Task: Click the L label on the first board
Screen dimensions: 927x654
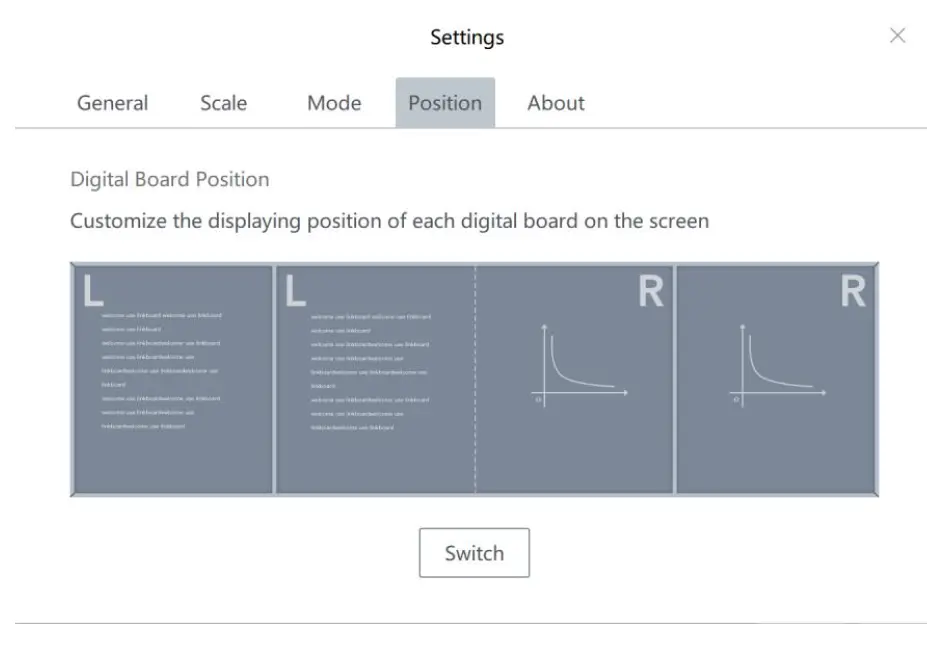Action: [x=88, y=290]
